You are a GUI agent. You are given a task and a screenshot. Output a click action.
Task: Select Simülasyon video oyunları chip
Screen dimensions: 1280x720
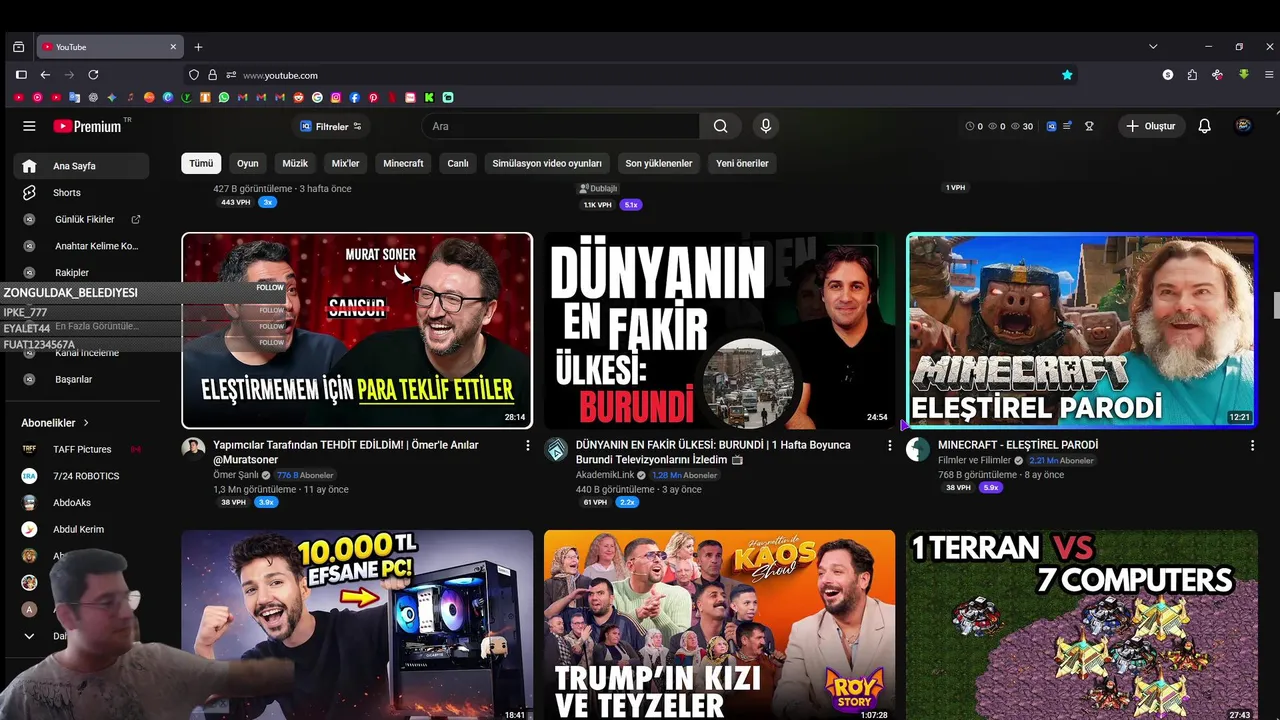[x=547, y=163]
